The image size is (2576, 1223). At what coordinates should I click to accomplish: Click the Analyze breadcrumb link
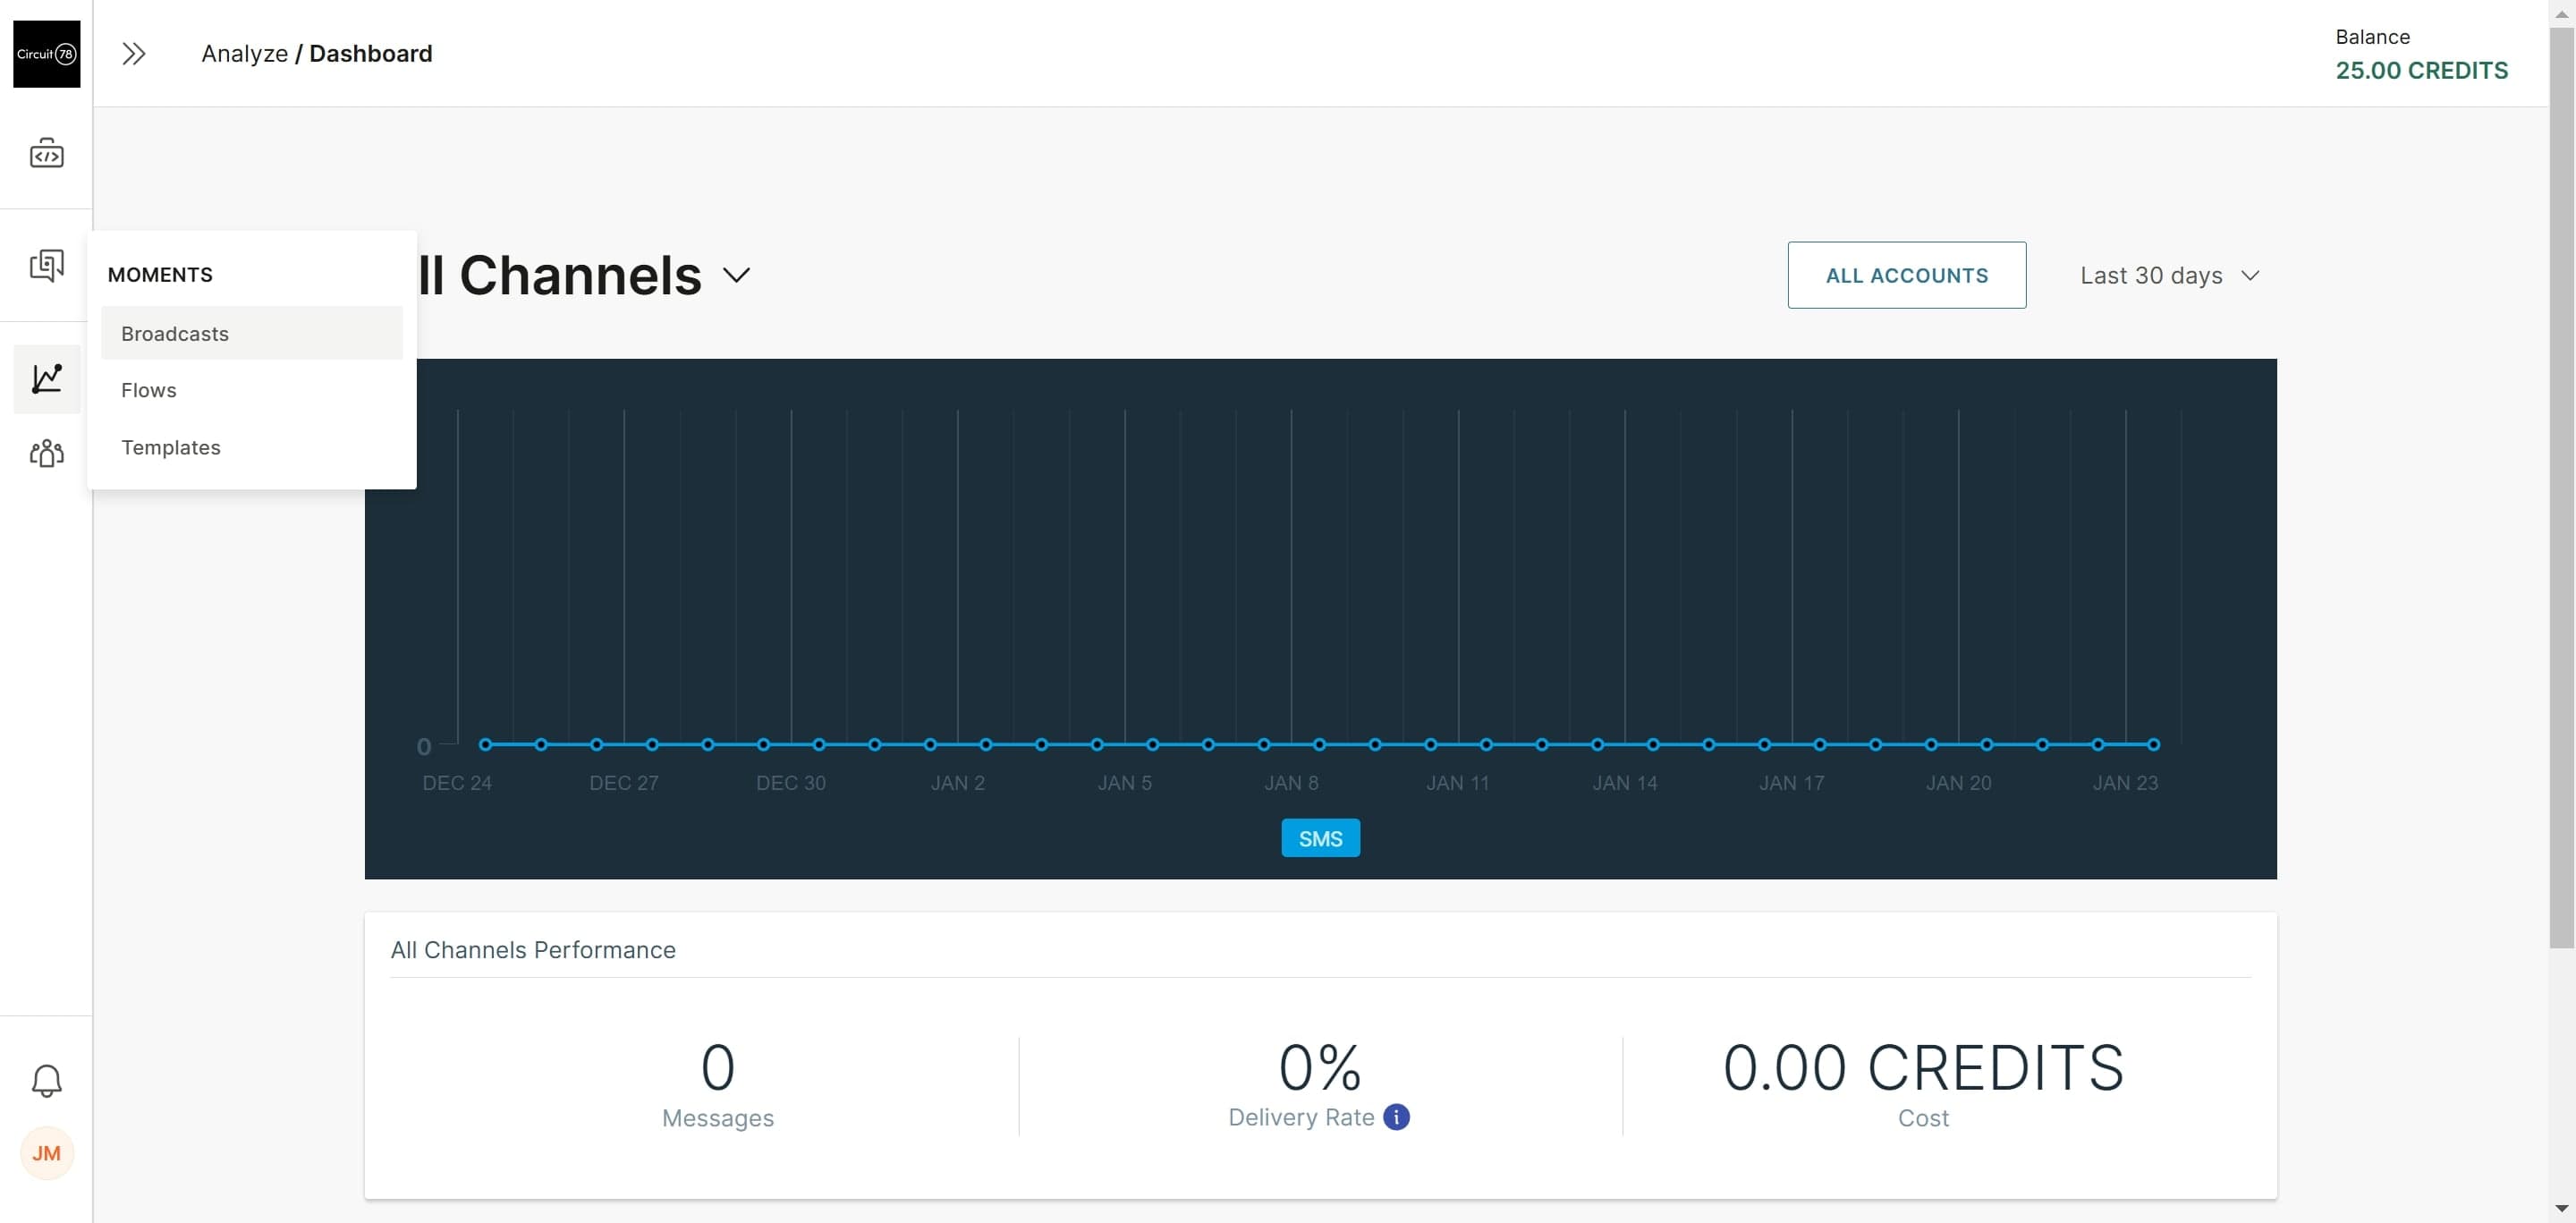[244, 54]
